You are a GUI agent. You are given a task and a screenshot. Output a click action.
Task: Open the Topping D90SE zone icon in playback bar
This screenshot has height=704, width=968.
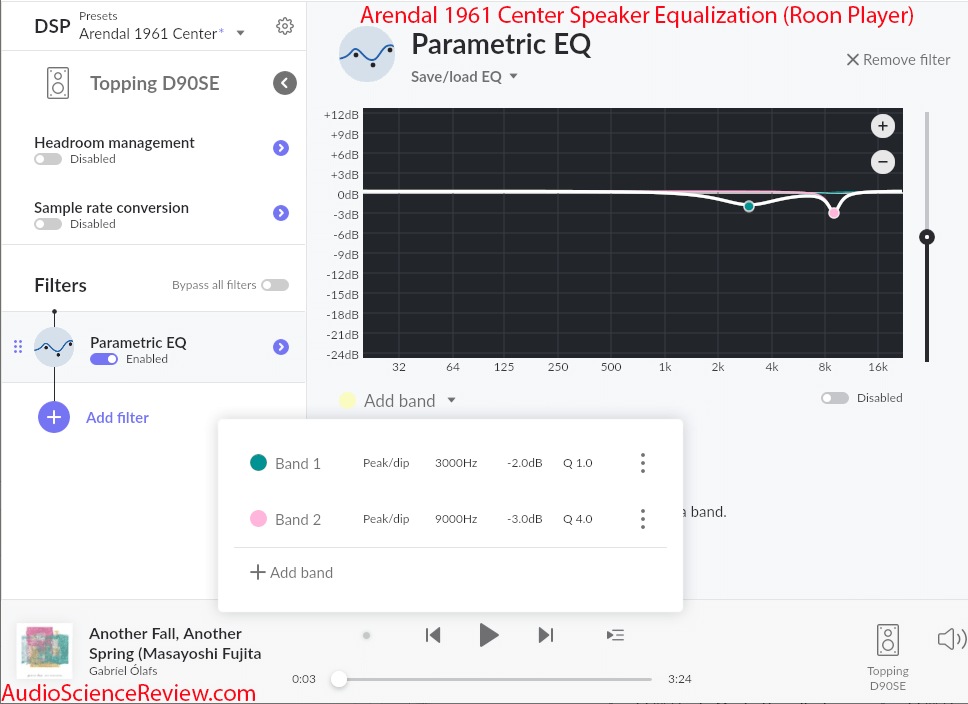888,640
